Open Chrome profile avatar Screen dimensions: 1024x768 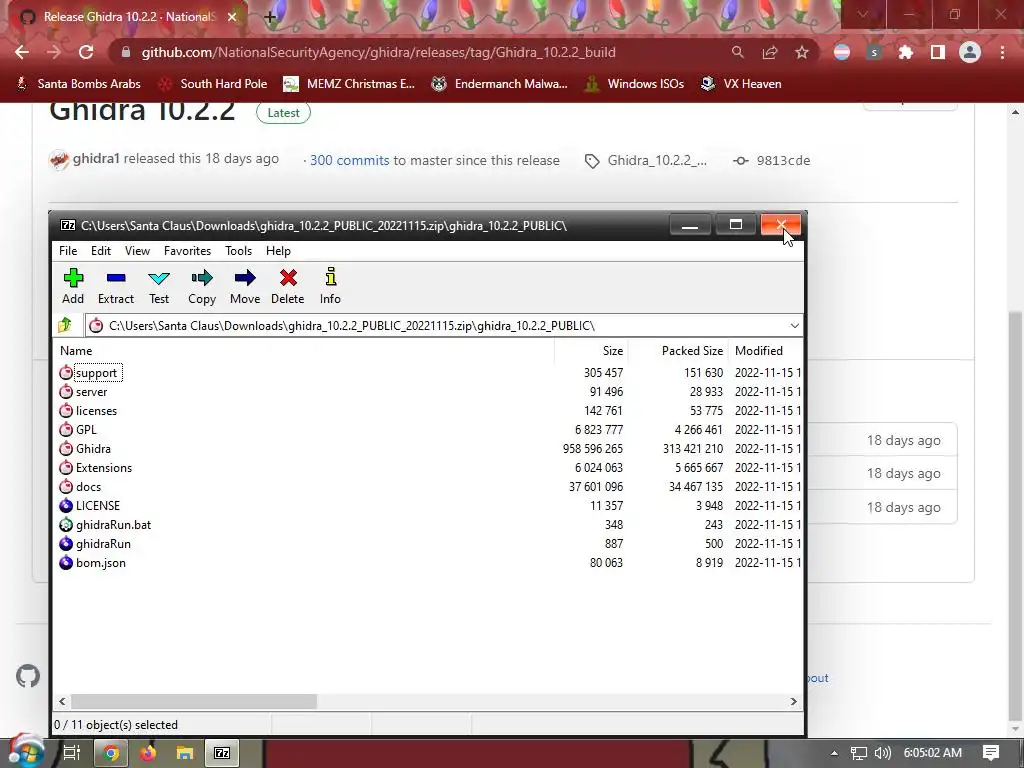point(970,52)
